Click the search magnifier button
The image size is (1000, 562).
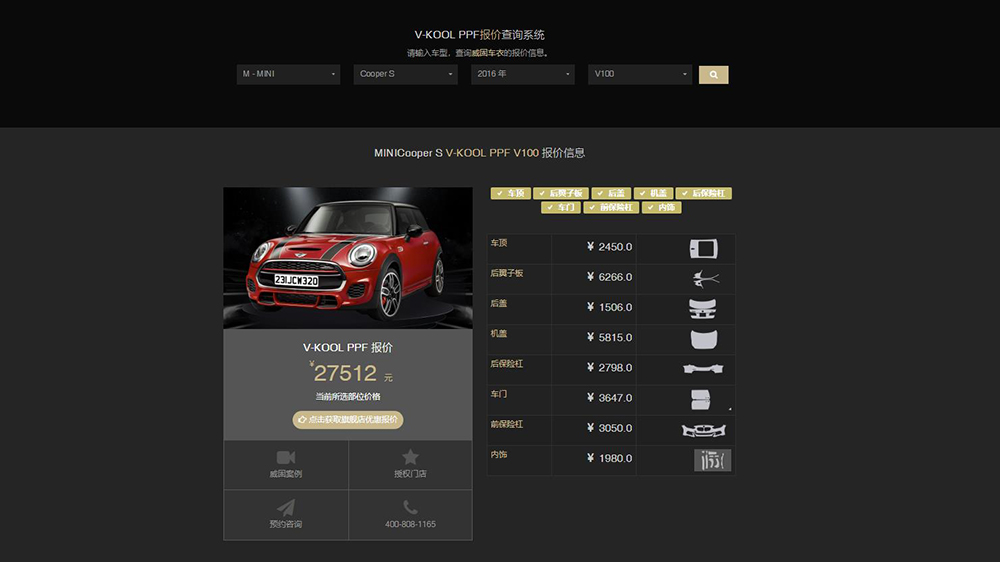713,75
